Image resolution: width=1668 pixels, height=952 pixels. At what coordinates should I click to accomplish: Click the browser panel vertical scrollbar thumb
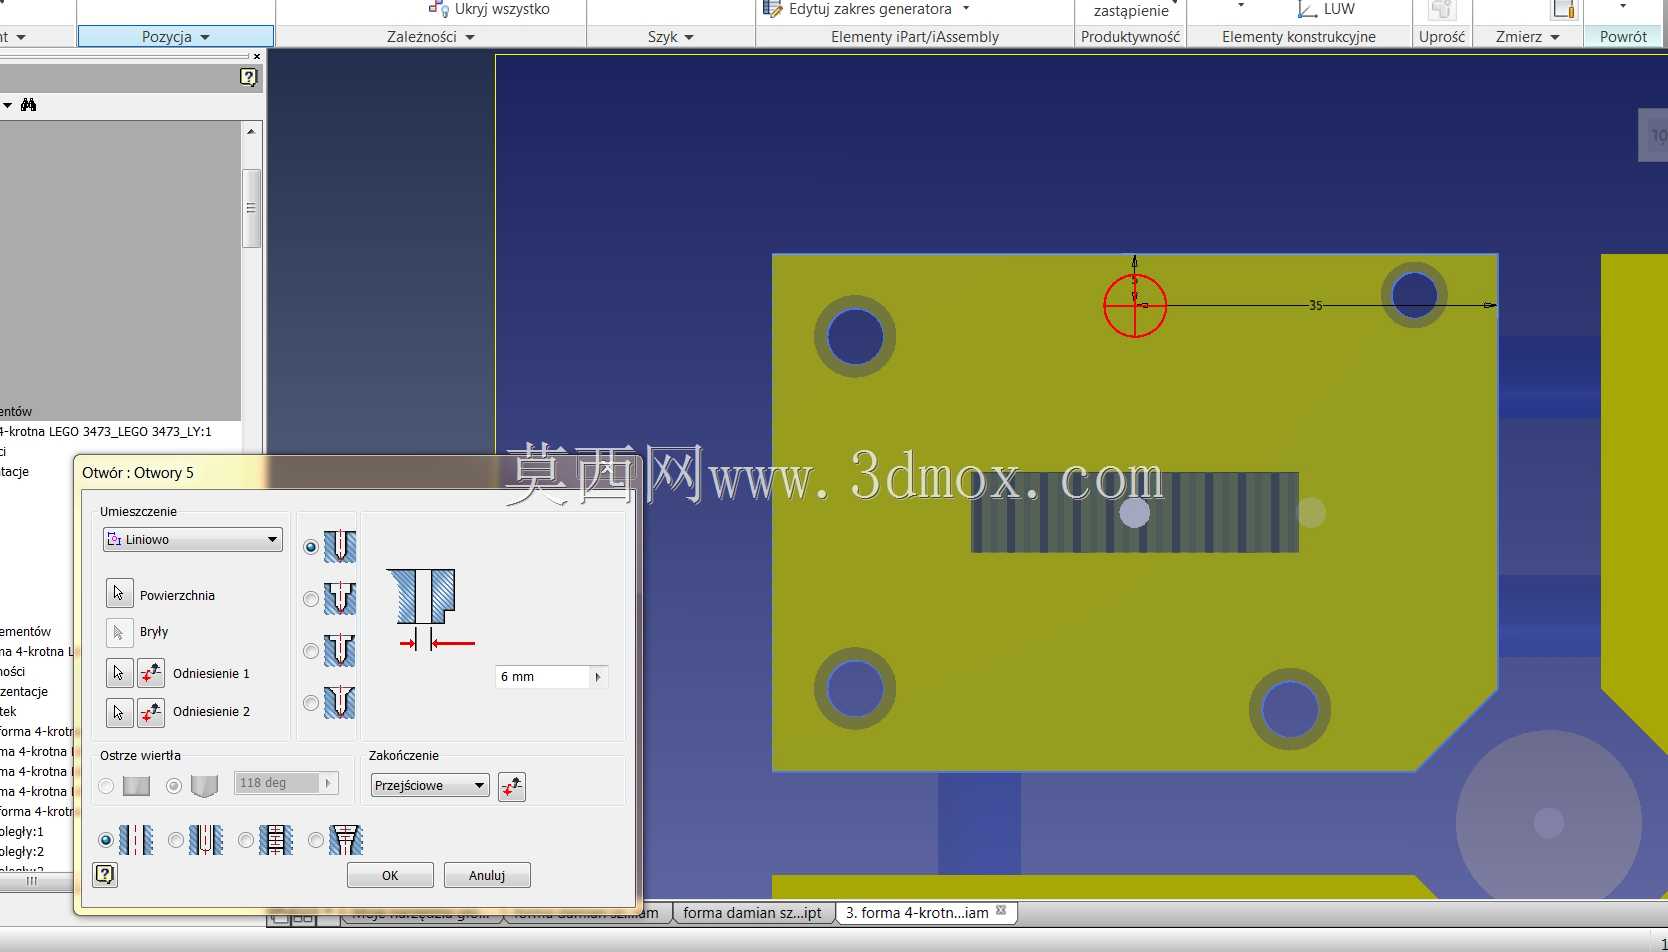(x=251, y=208)
